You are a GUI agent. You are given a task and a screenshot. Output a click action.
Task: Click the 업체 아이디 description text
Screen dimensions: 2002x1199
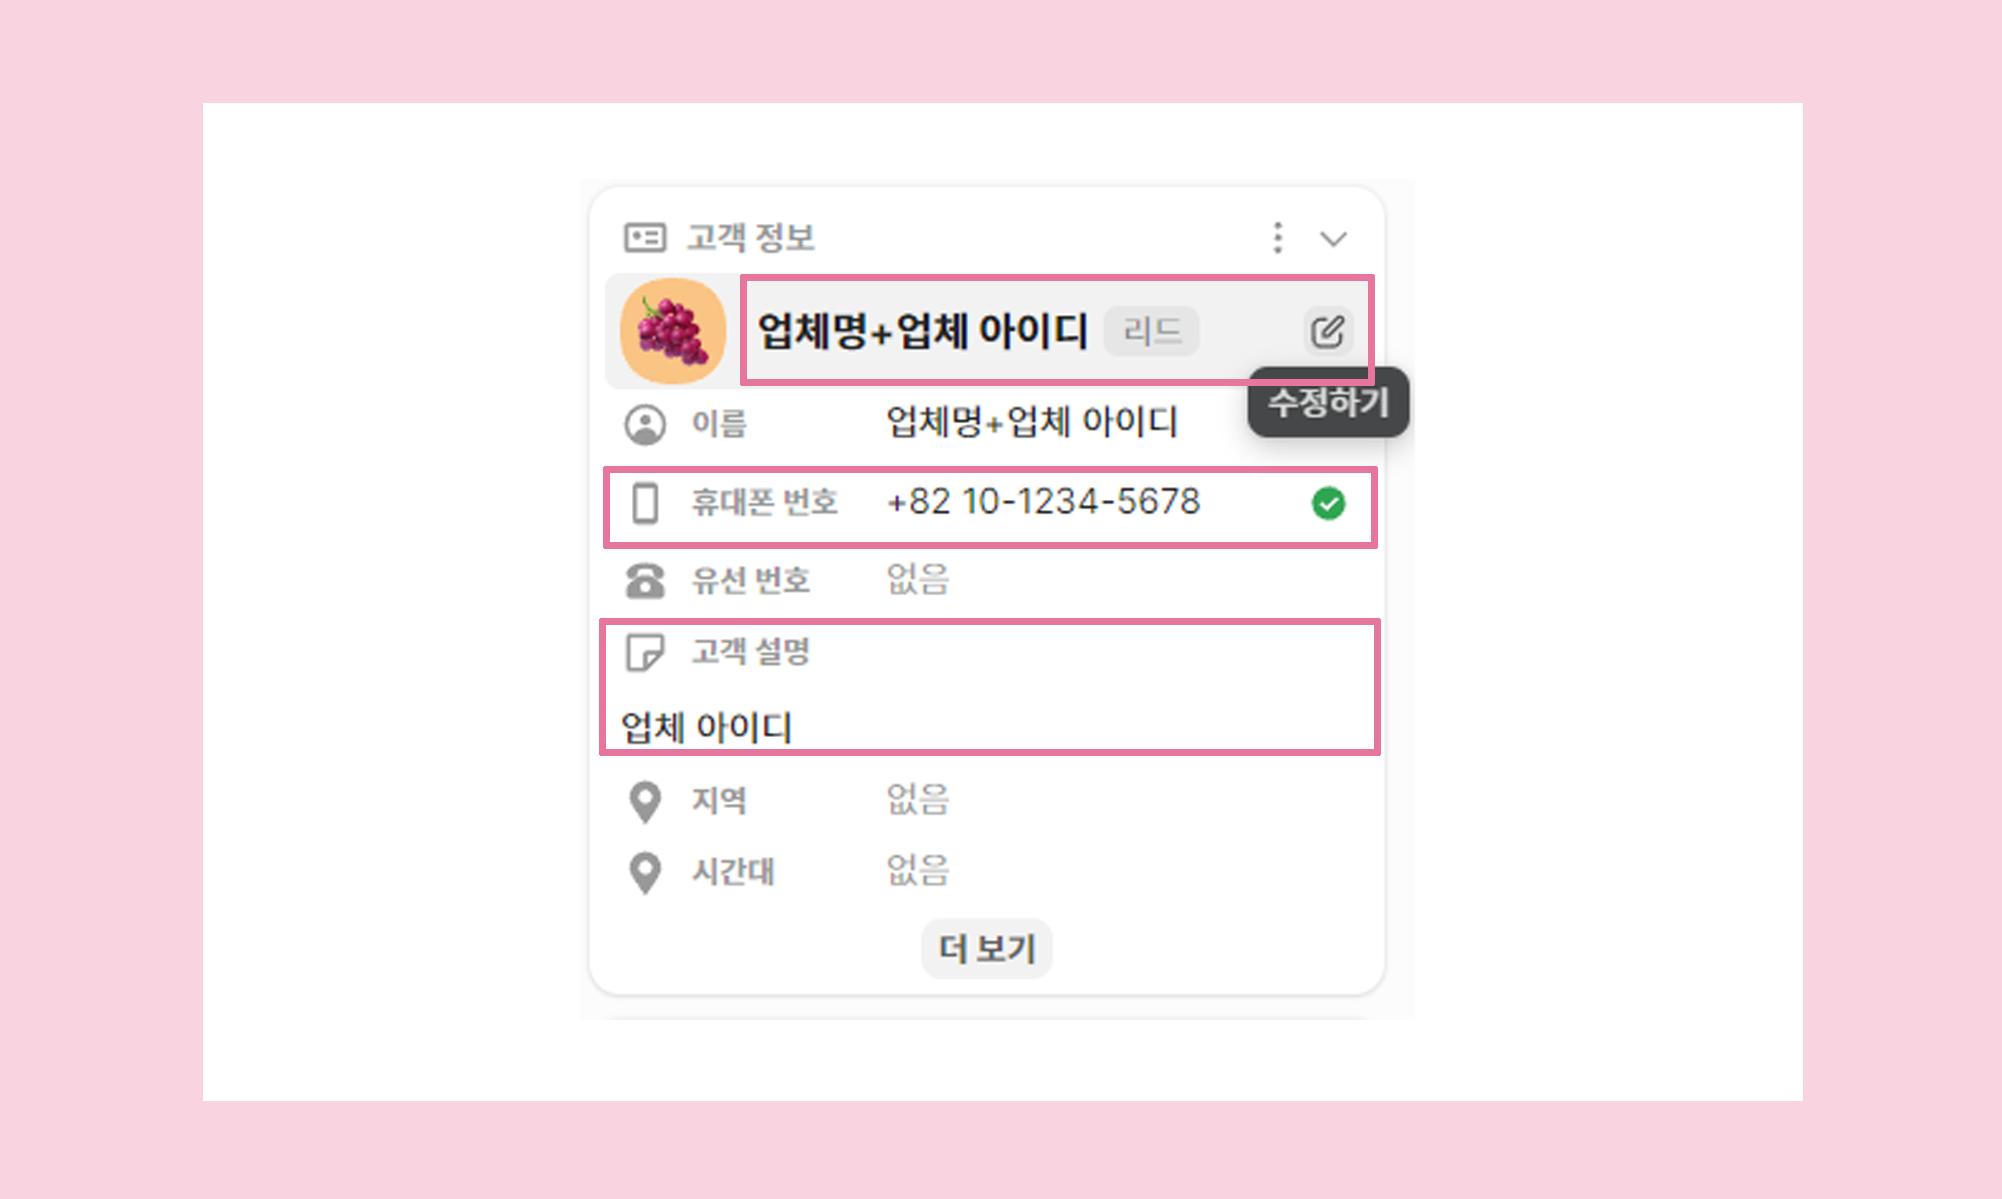tap(707, 727)
